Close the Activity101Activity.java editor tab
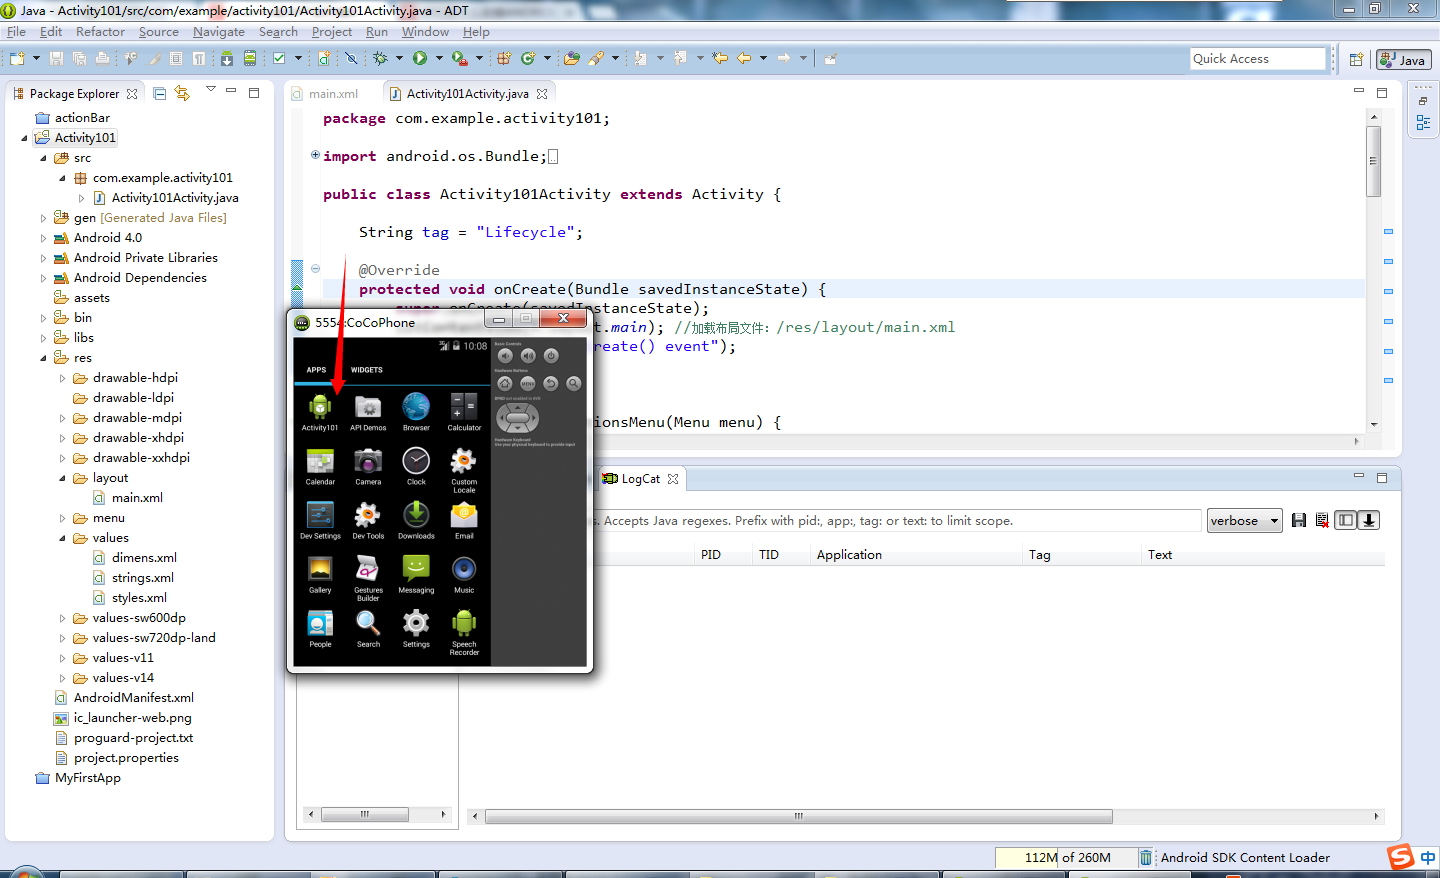Viewport: 1440px width, 878px height. [x=542, y=94]
